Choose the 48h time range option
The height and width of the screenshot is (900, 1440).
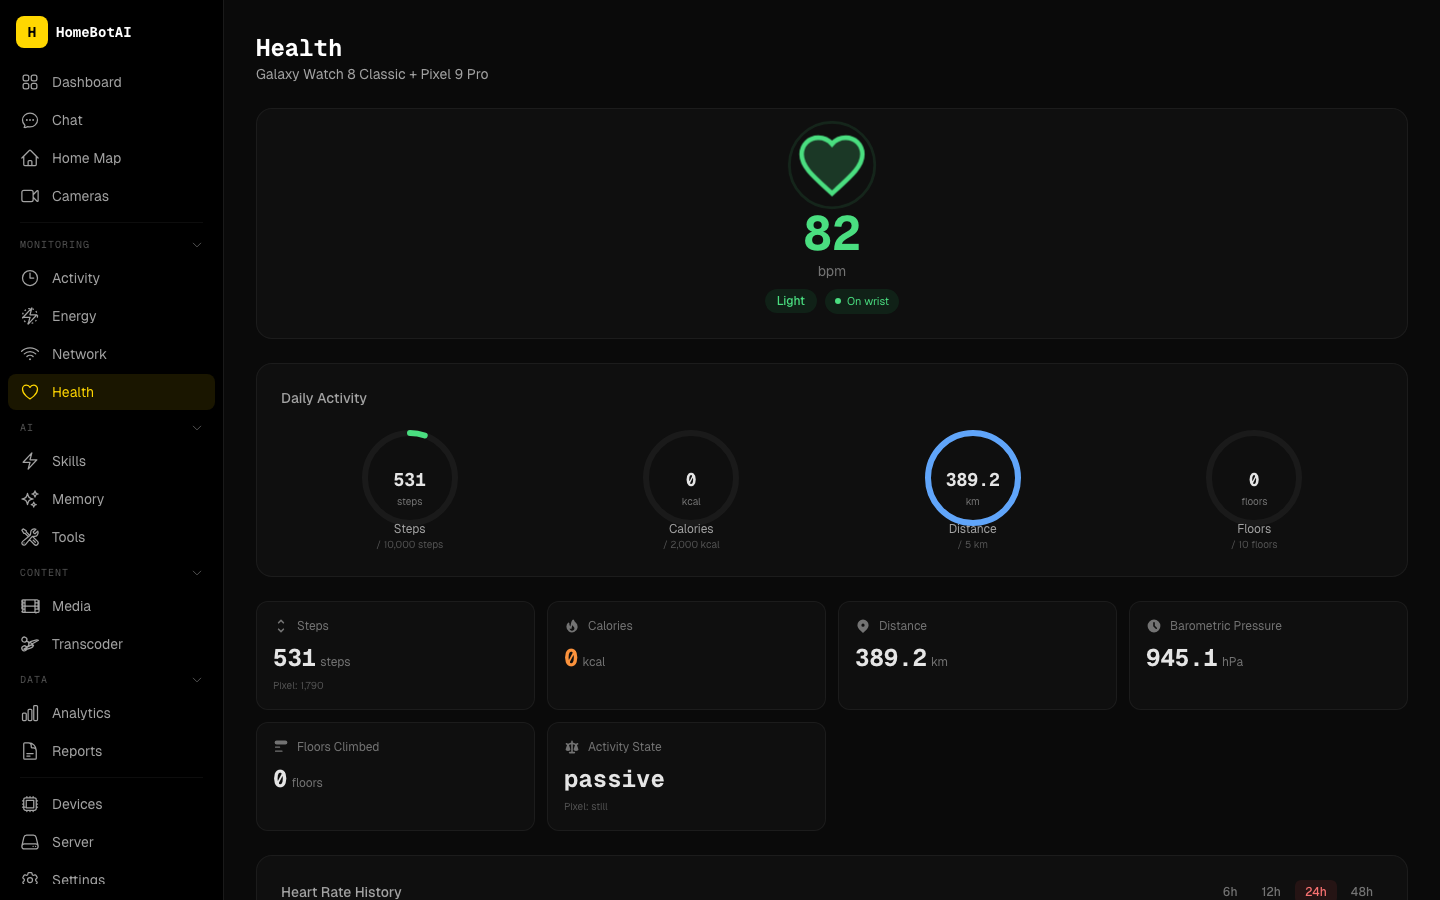pos(1361,891)
